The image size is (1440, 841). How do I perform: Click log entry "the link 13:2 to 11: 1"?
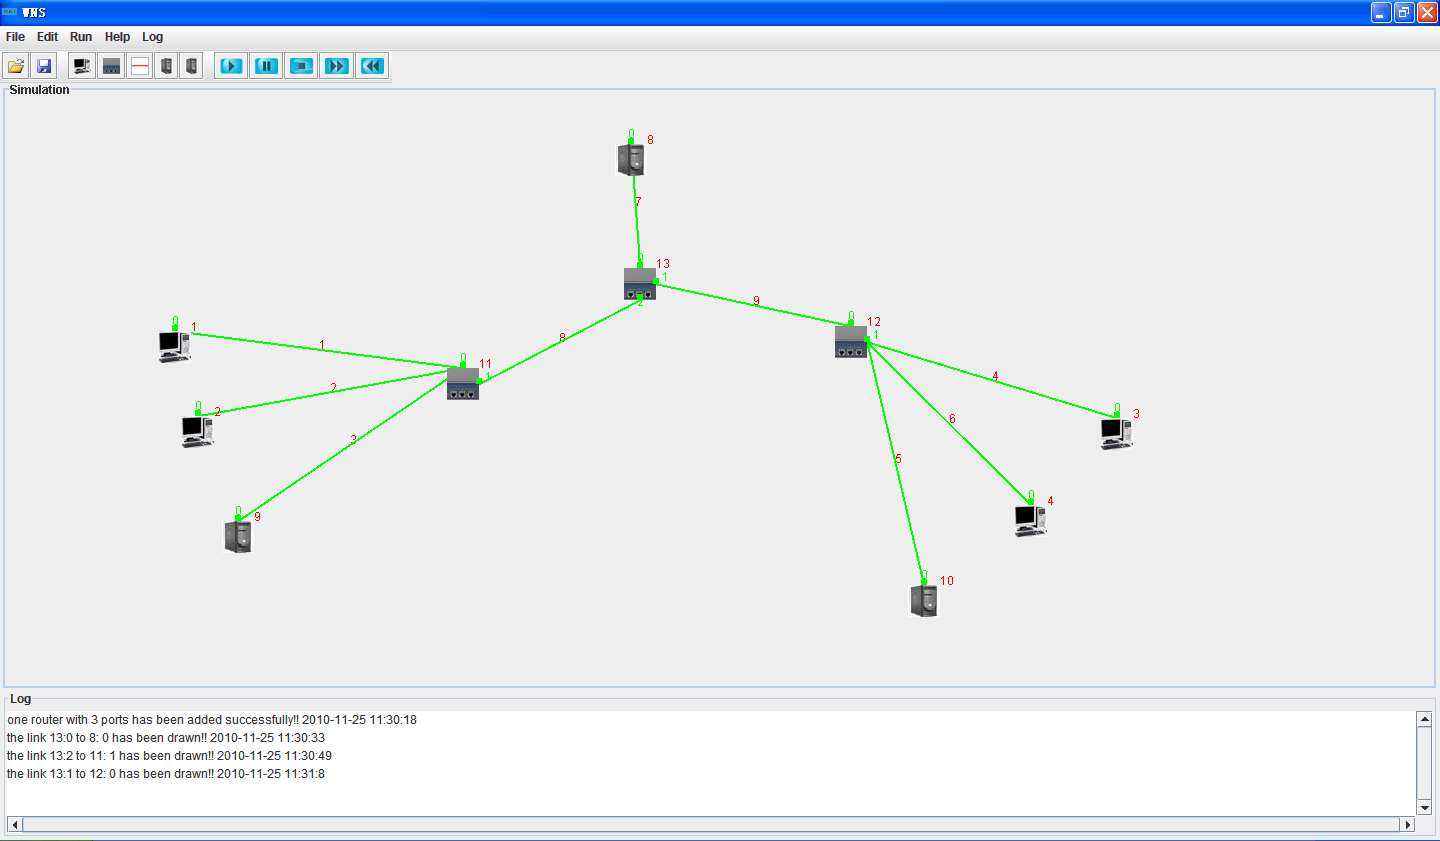169,756
